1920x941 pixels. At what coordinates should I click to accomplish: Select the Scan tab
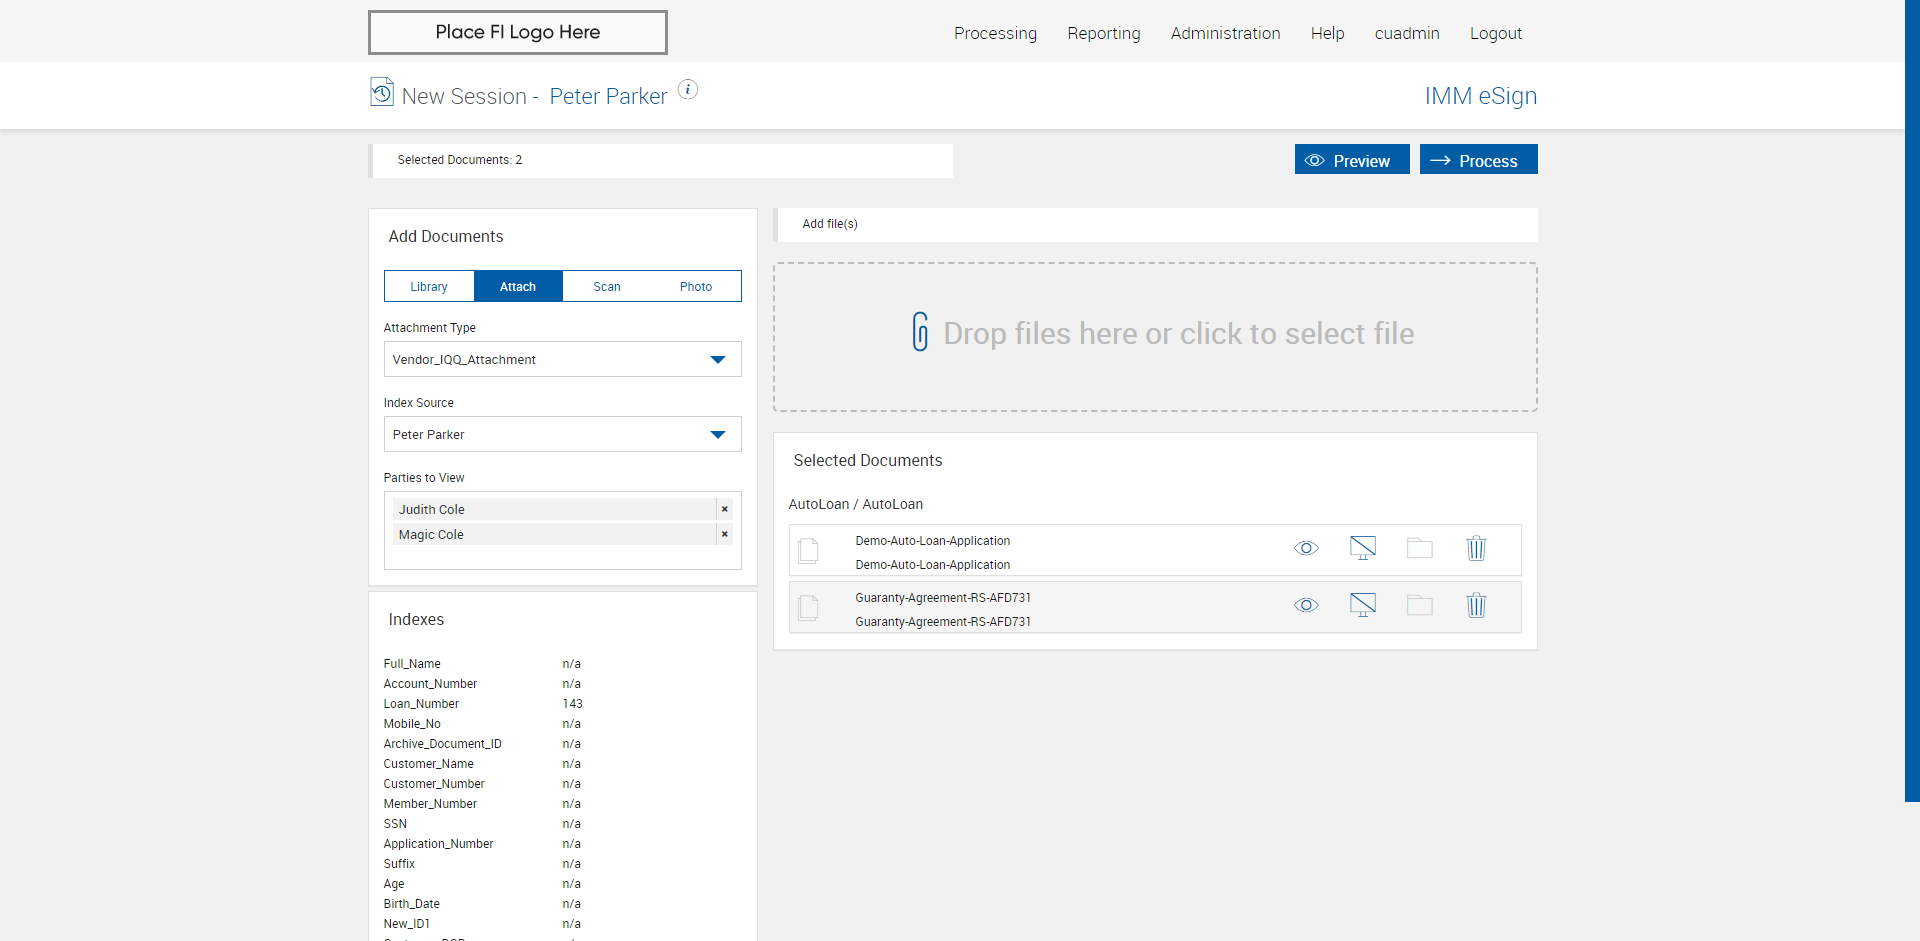[x=607, y=286]
